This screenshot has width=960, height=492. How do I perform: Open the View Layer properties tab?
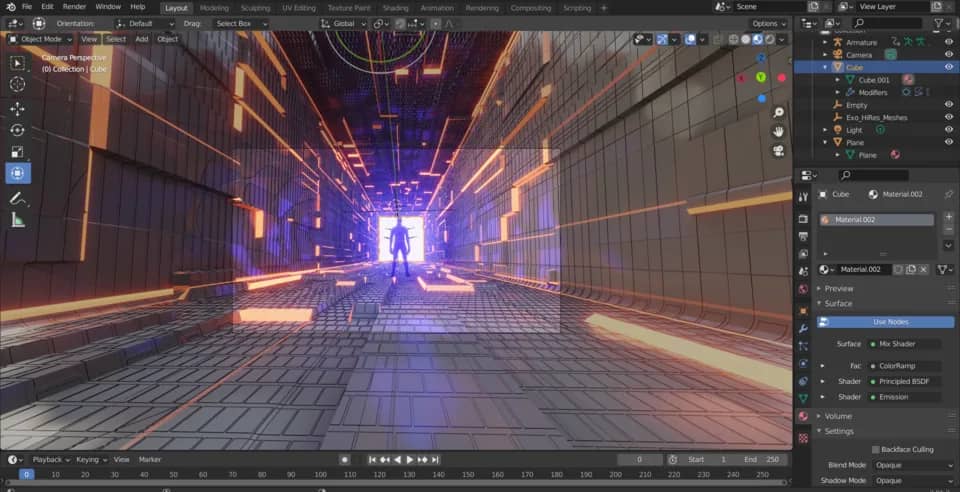point(803,254)
